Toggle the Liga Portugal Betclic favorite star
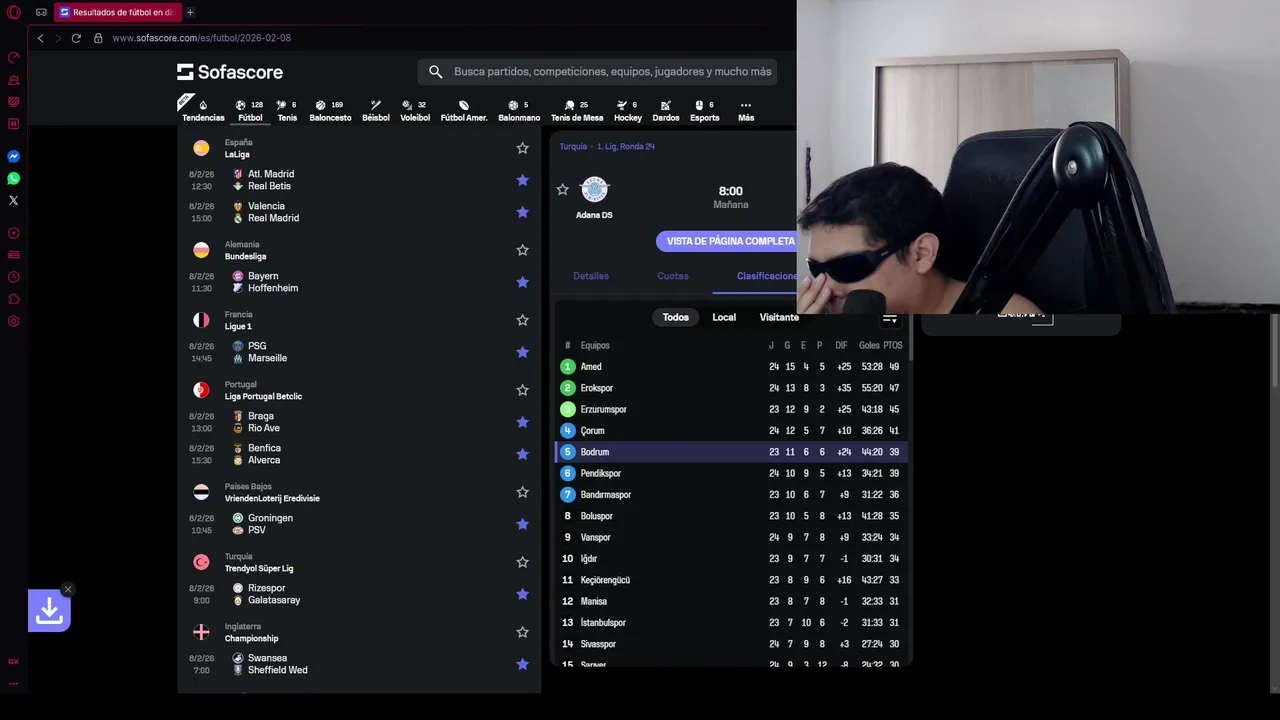 pos(522,390)
